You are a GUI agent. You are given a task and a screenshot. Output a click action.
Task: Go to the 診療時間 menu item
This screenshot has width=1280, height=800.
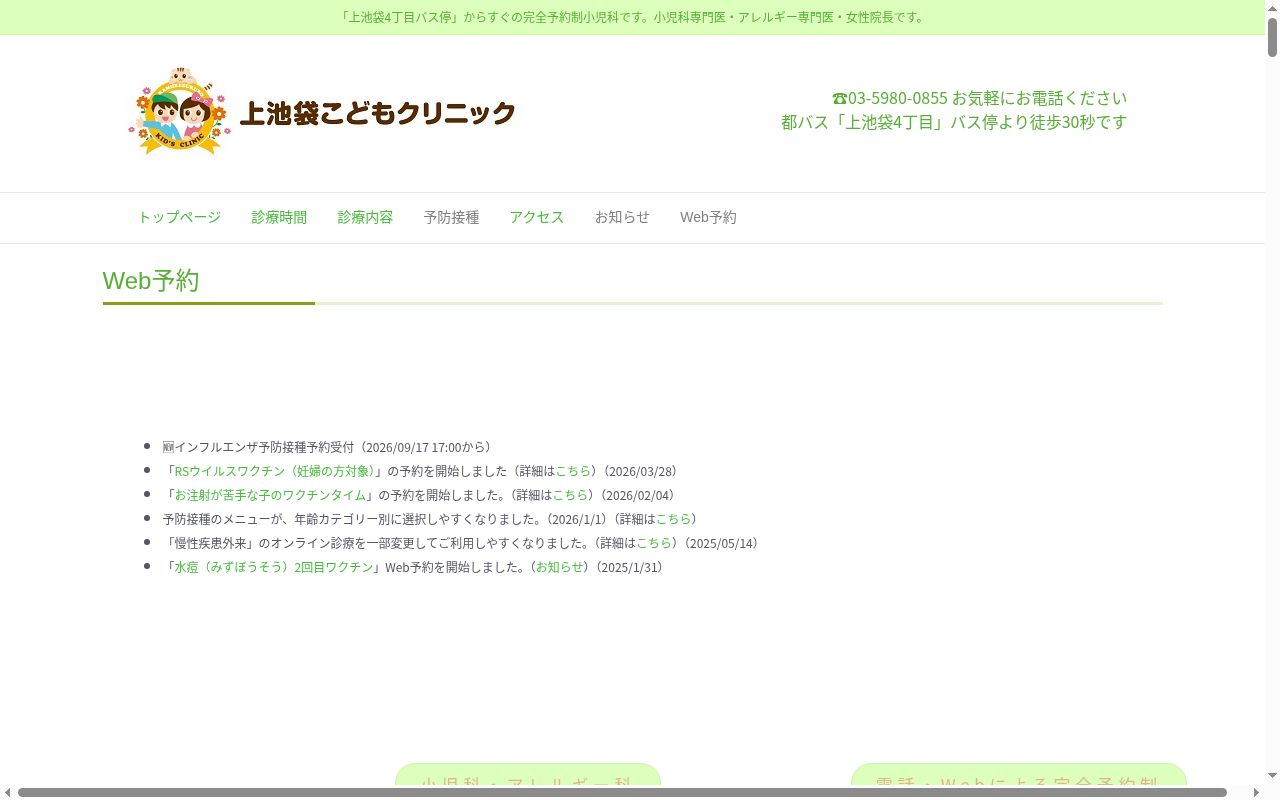click(x=279, y=217)
